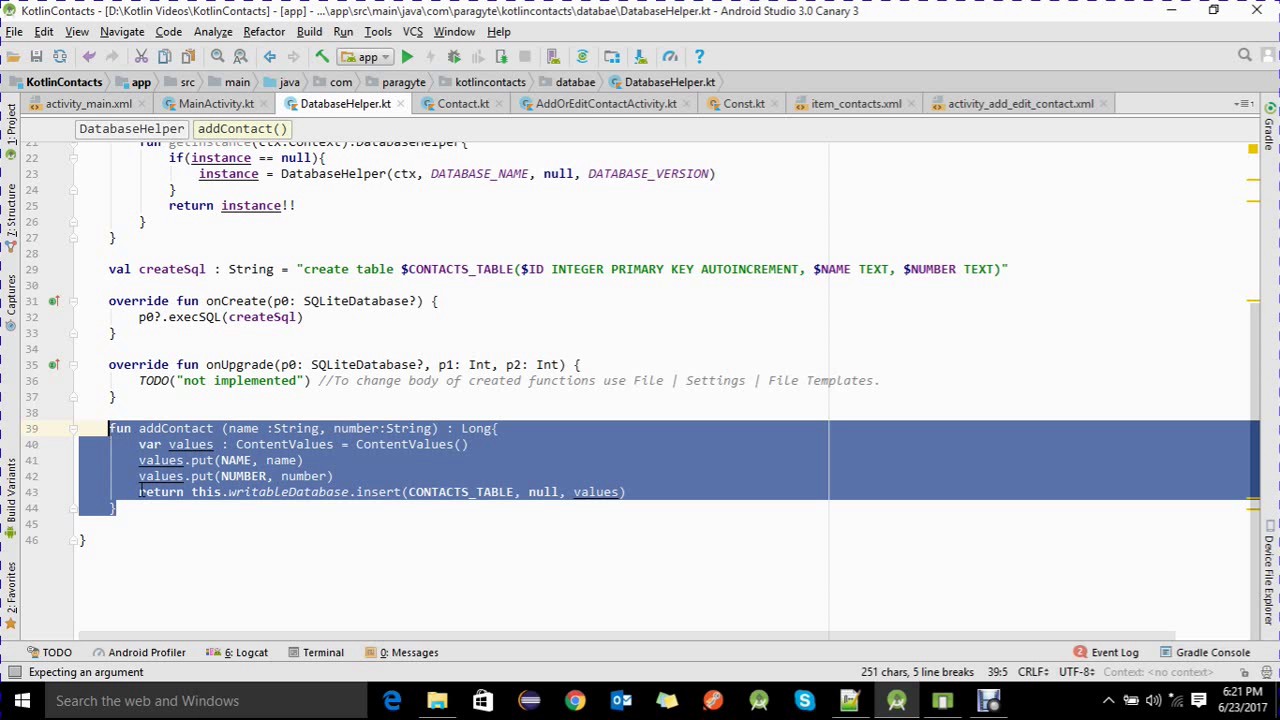
Task: Open the Terminal tool window
Action: click(x=316, y=653)
